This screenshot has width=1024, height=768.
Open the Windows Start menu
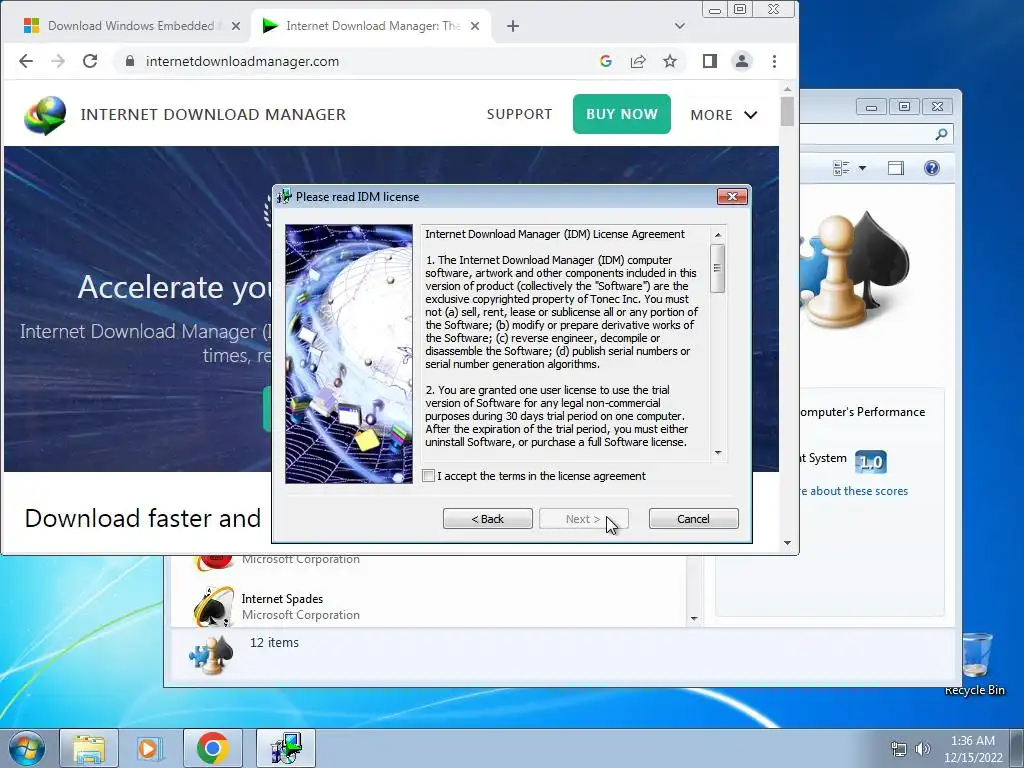[27, 748]
